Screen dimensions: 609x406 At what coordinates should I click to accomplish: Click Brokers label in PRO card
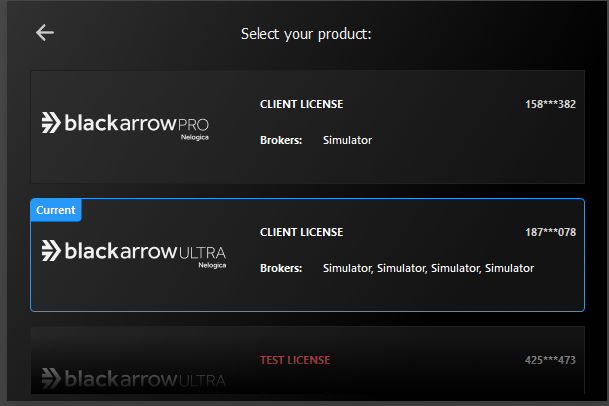281,140
